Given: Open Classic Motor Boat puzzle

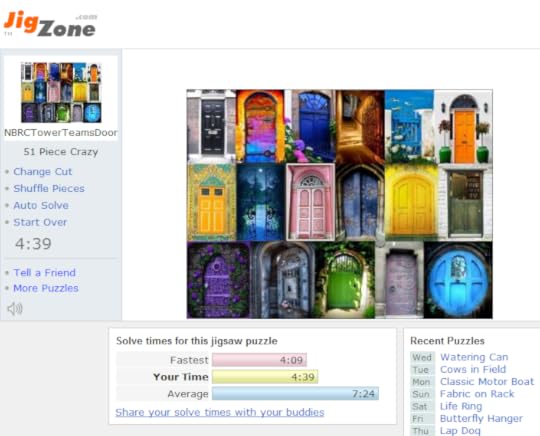Looking at the screenshot, I should click(x=487, y=382).
